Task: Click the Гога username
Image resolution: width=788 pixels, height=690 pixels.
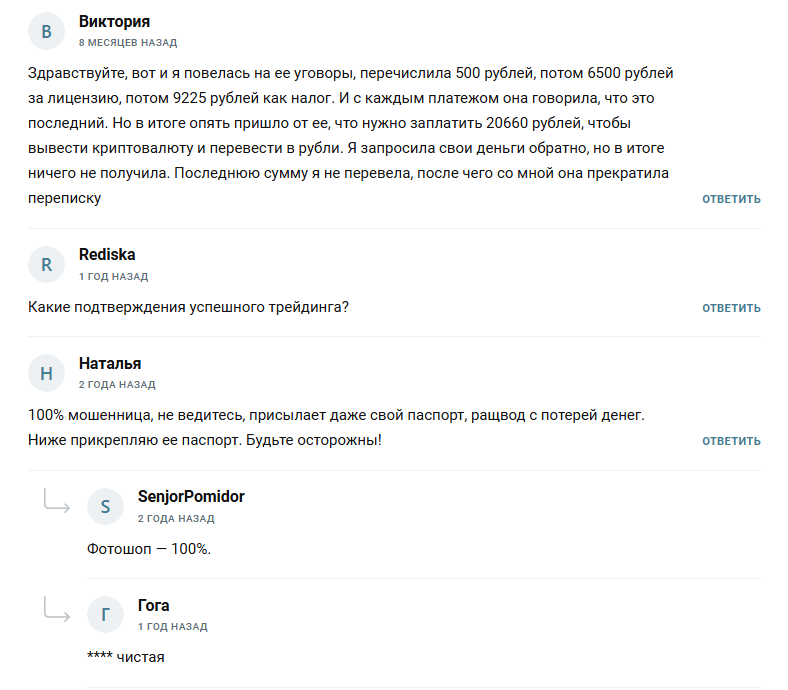Action: [154, 605]
